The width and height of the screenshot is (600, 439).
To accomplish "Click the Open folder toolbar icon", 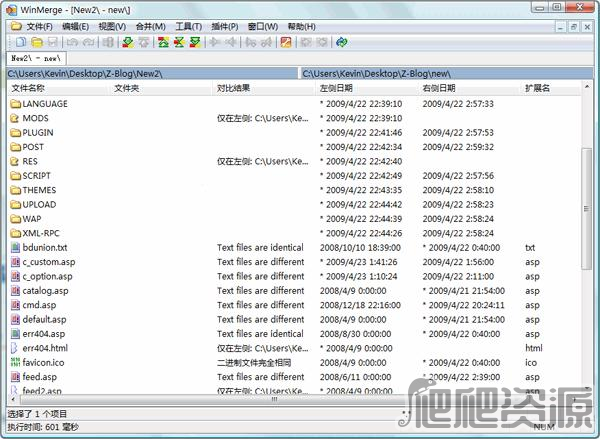I will (x=37, y=42).
